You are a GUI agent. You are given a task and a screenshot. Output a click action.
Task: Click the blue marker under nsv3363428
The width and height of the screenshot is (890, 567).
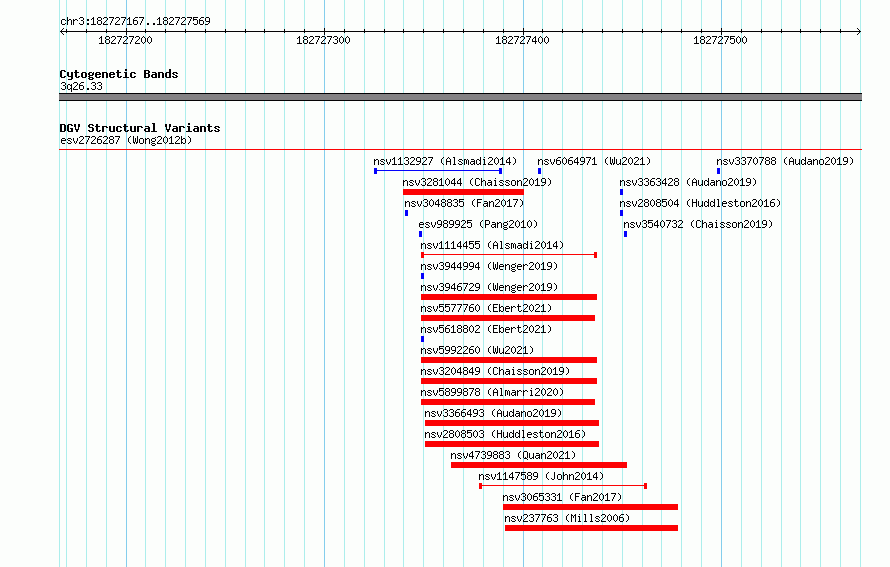click(x=622, y=192)
